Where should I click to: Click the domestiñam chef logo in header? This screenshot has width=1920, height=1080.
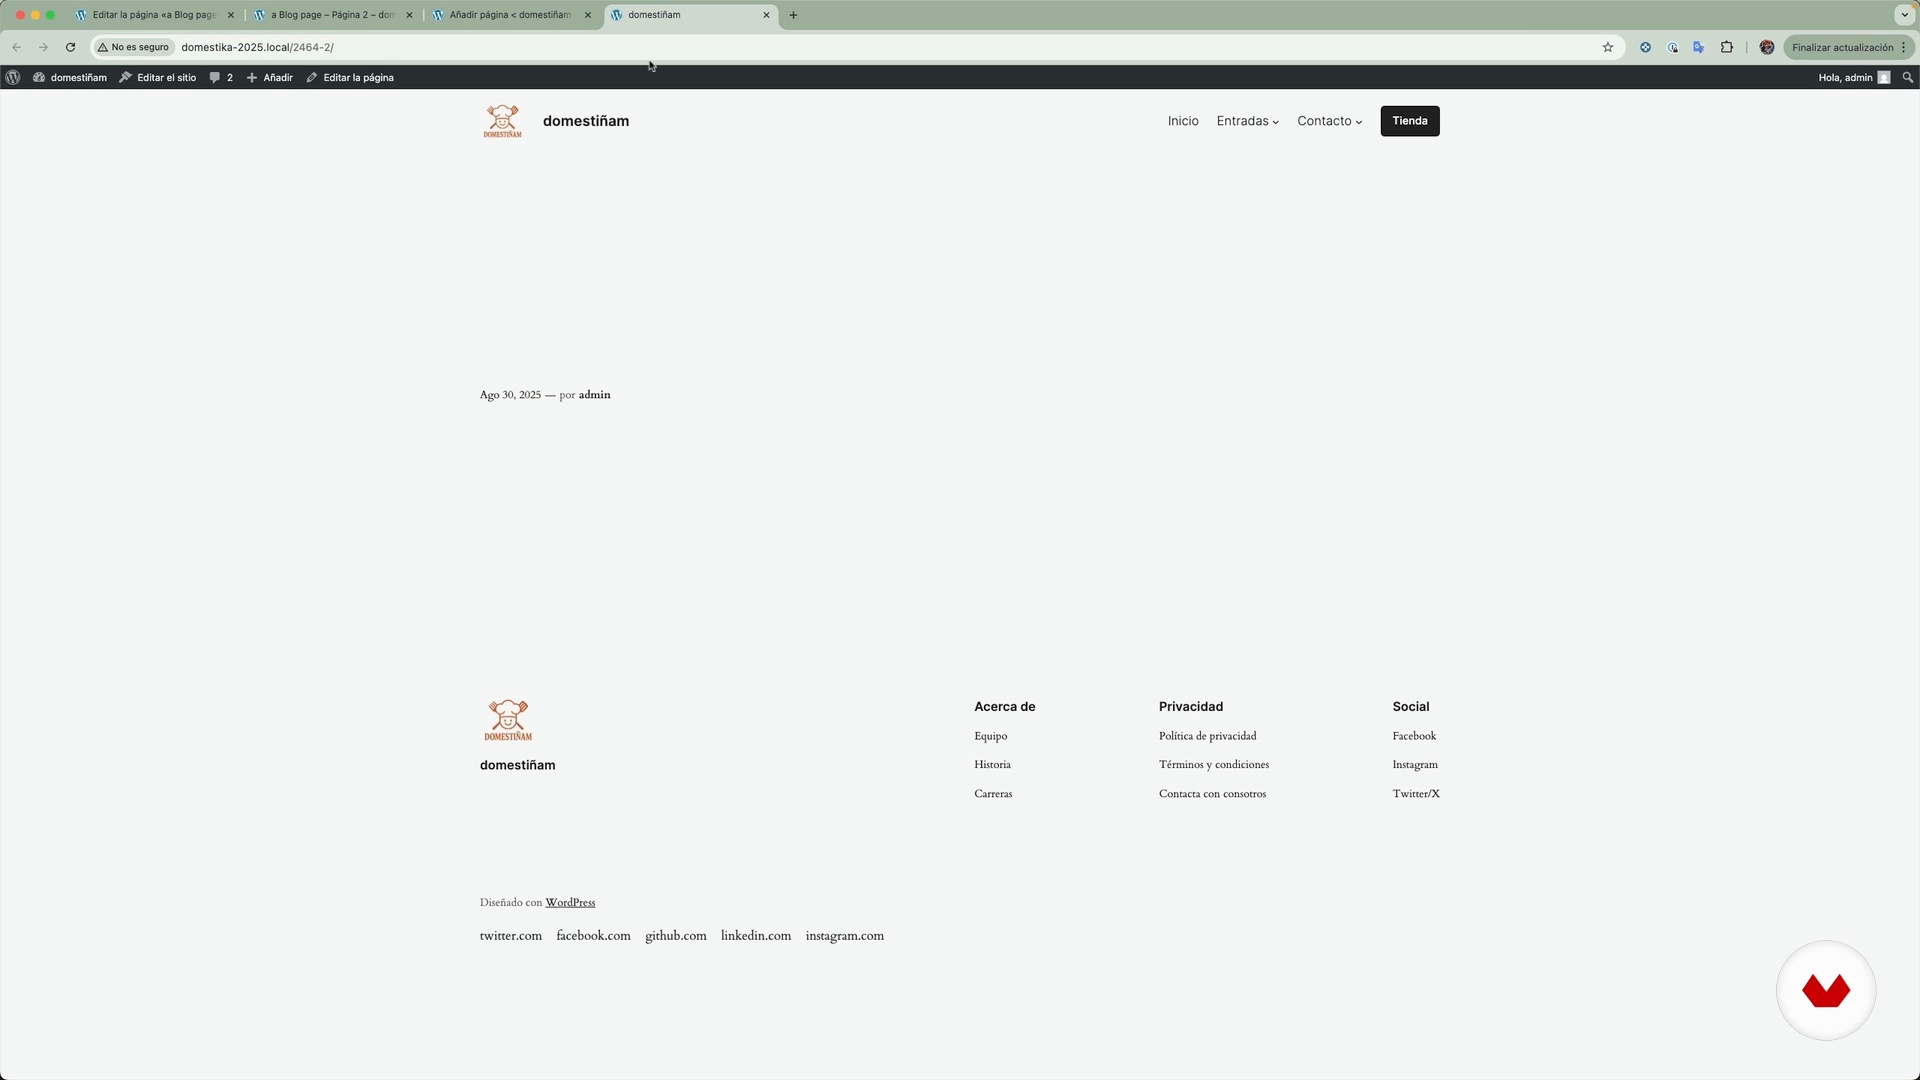click(502, 121)
